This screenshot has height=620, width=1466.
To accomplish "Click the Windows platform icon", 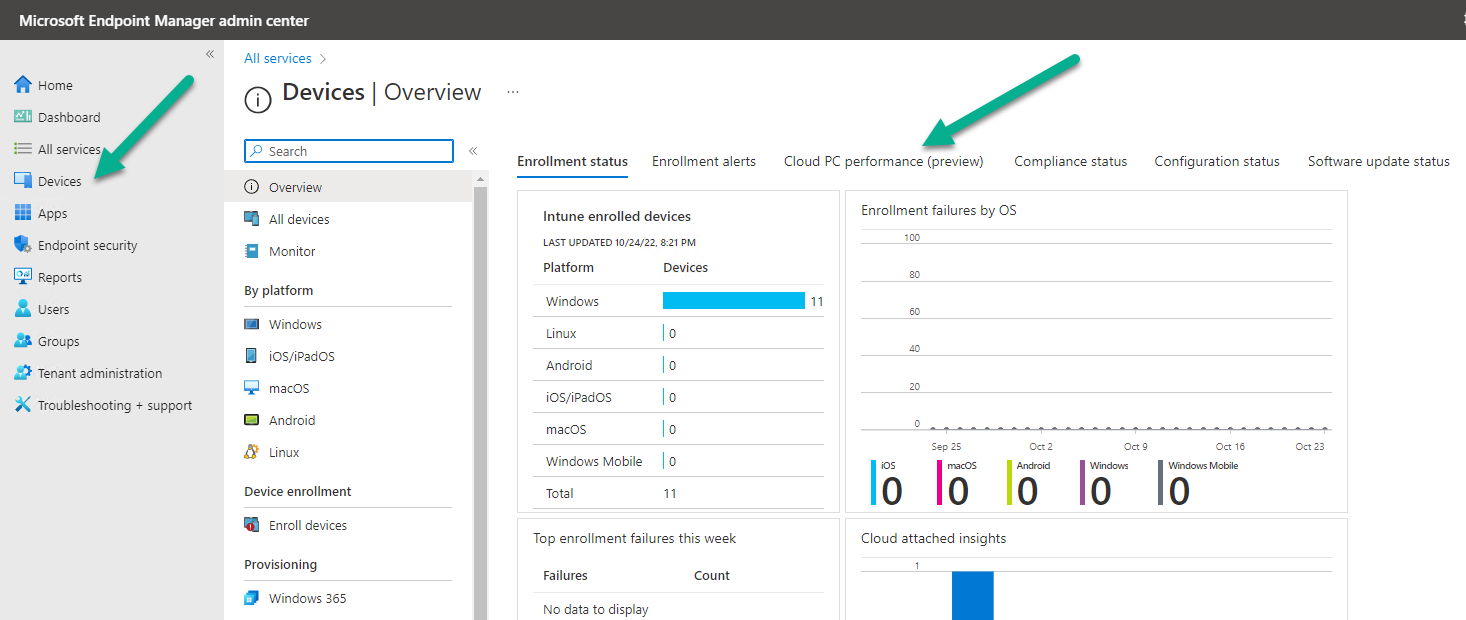I will tap(252, 324).
